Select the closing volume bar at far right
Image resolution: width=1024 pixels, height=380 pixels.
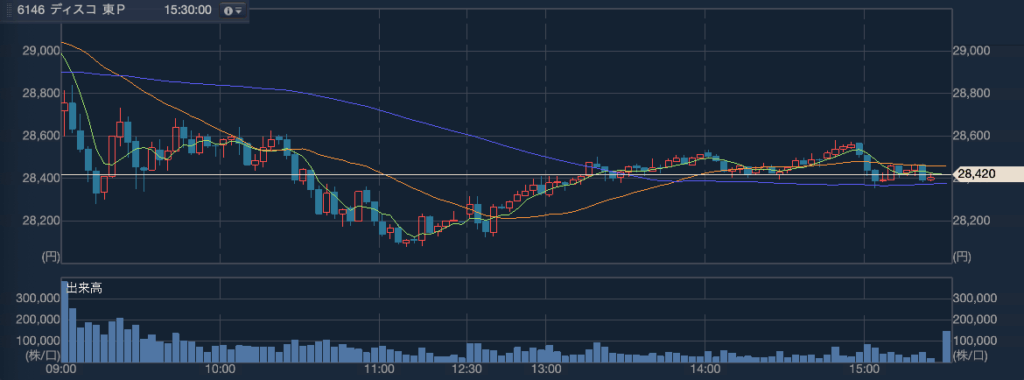tap(946, 347)
